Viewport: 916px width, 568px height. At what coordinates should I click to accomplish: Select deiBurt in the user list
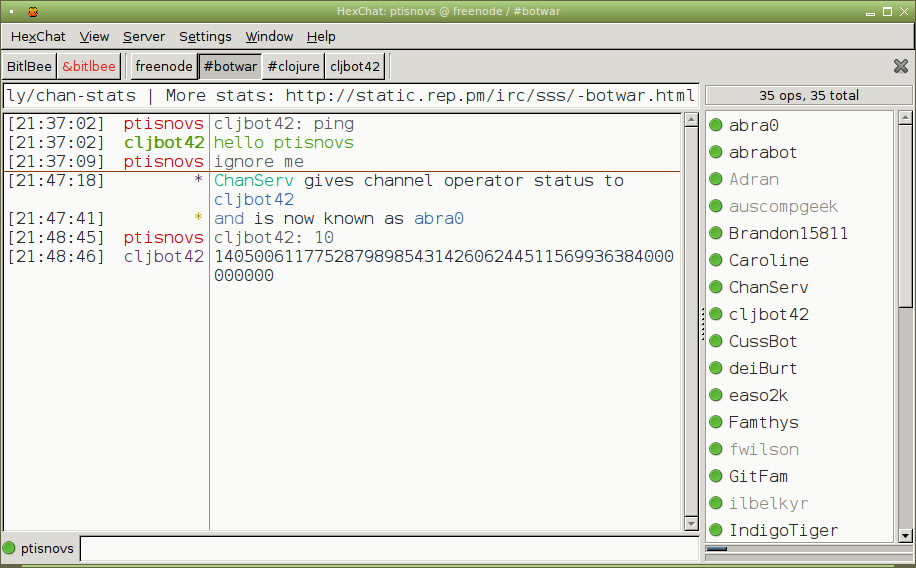762,368
